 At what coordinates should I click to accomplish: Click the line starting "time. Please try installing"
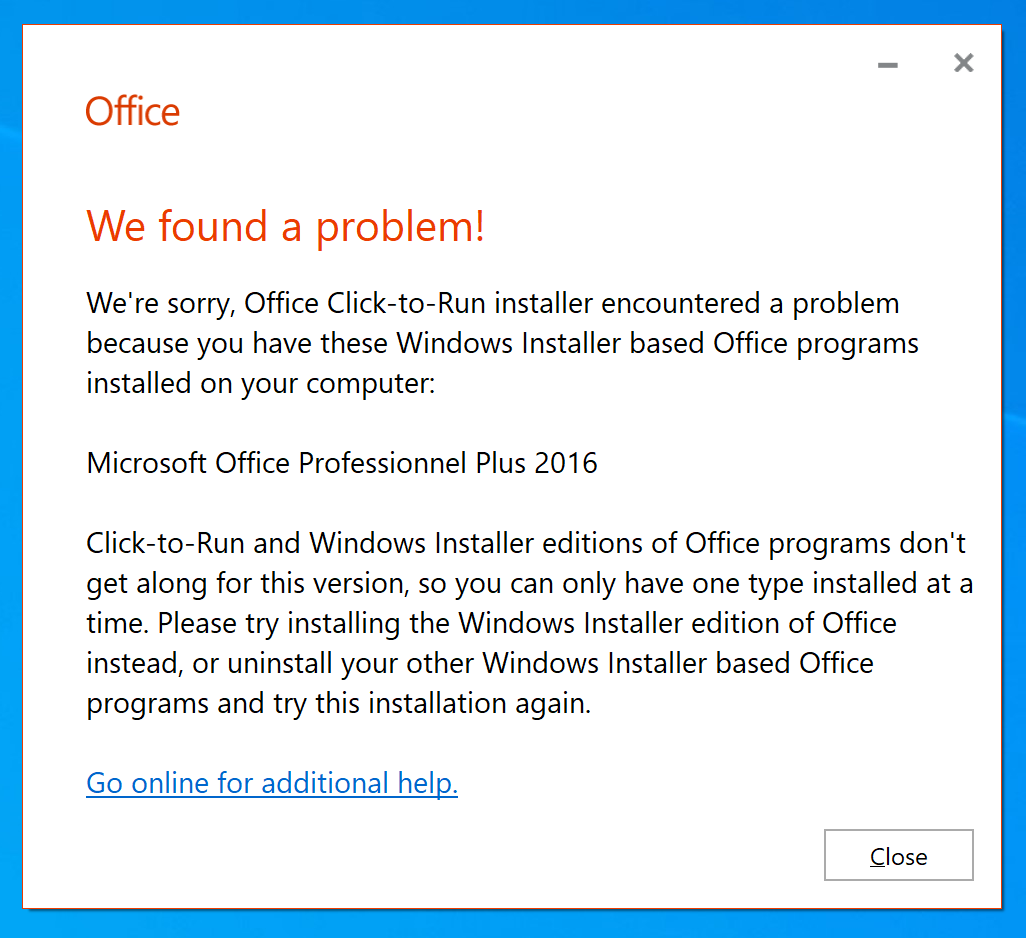coord(491,623)
